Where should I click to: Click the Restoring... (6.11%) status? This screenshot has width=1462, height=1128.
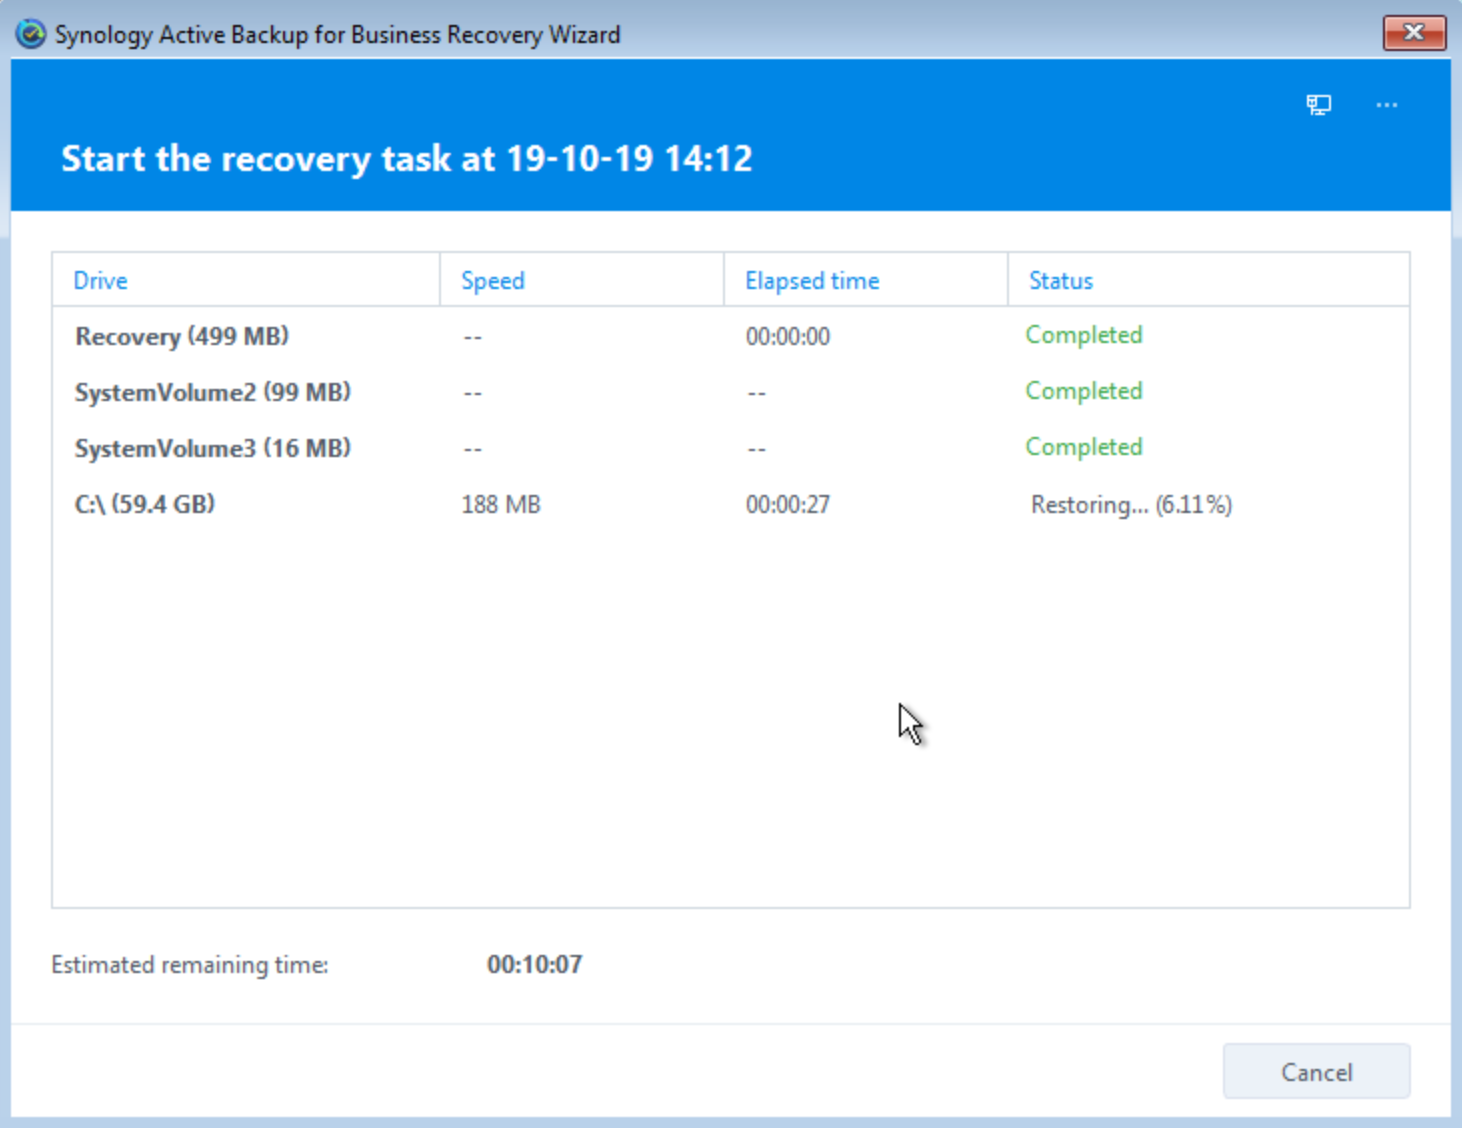(x=1131, y=505)
